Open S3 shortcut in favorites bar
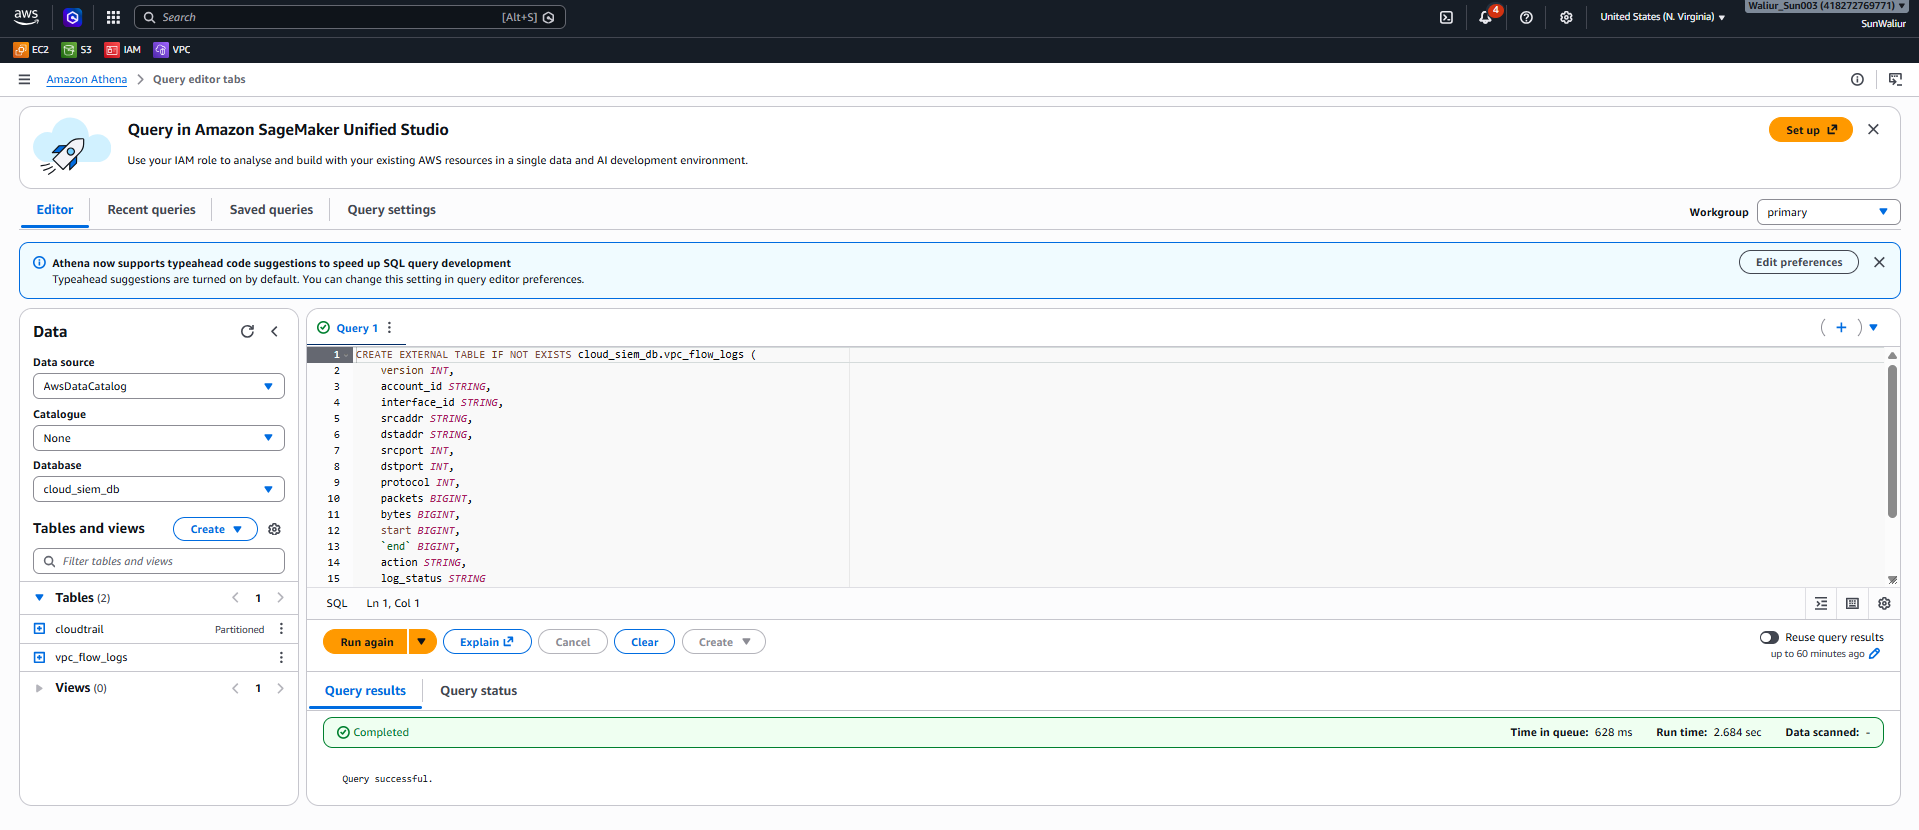The image size is (1919, 830). point(77,49)
